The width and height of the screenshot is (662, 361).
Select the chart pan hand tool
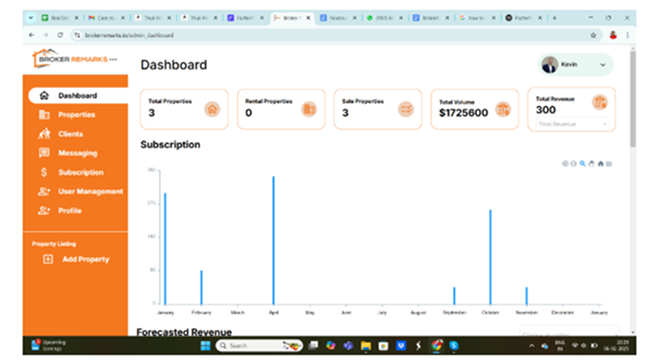coord(591,164)
